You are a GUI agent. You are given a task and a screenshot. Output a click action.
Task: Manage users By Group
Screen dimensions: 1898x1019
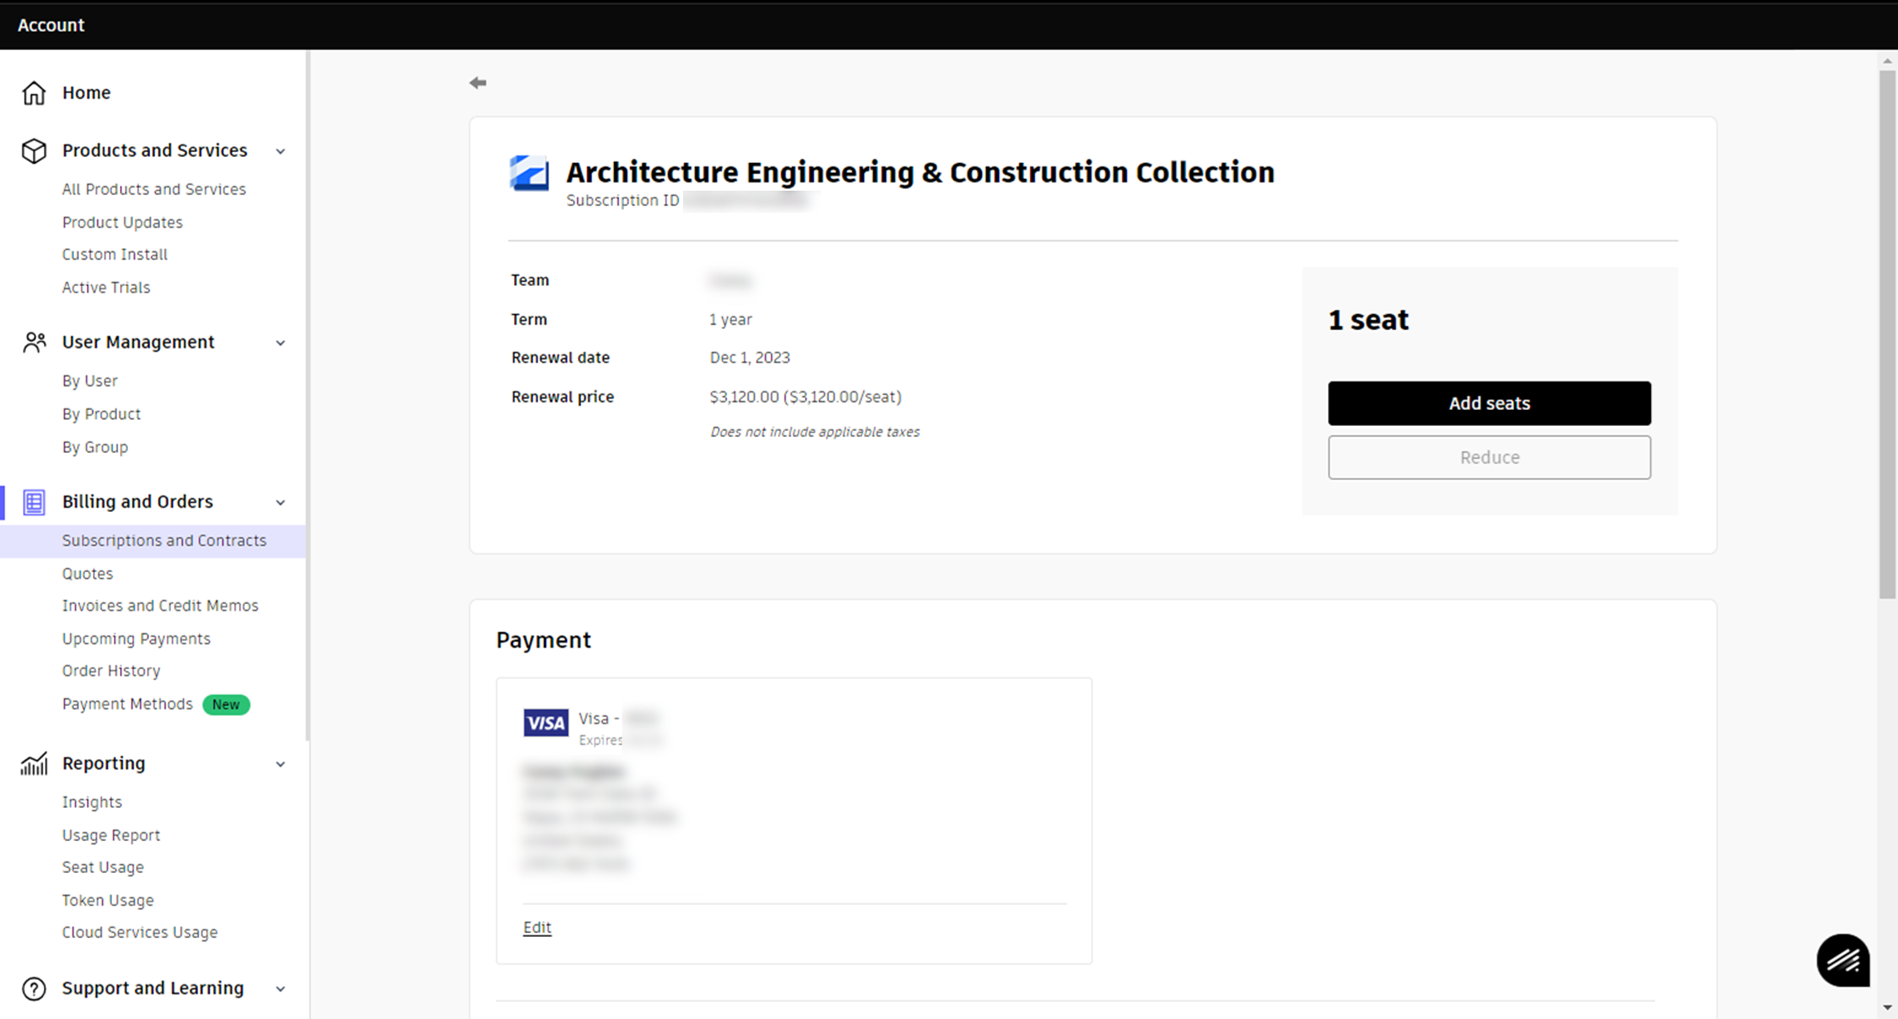click(x=95, y=447)
